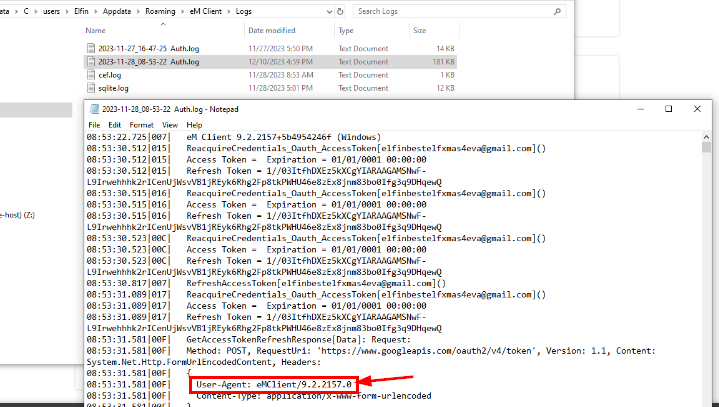Click the search magnifier icon in Explorer

point(557,11)
